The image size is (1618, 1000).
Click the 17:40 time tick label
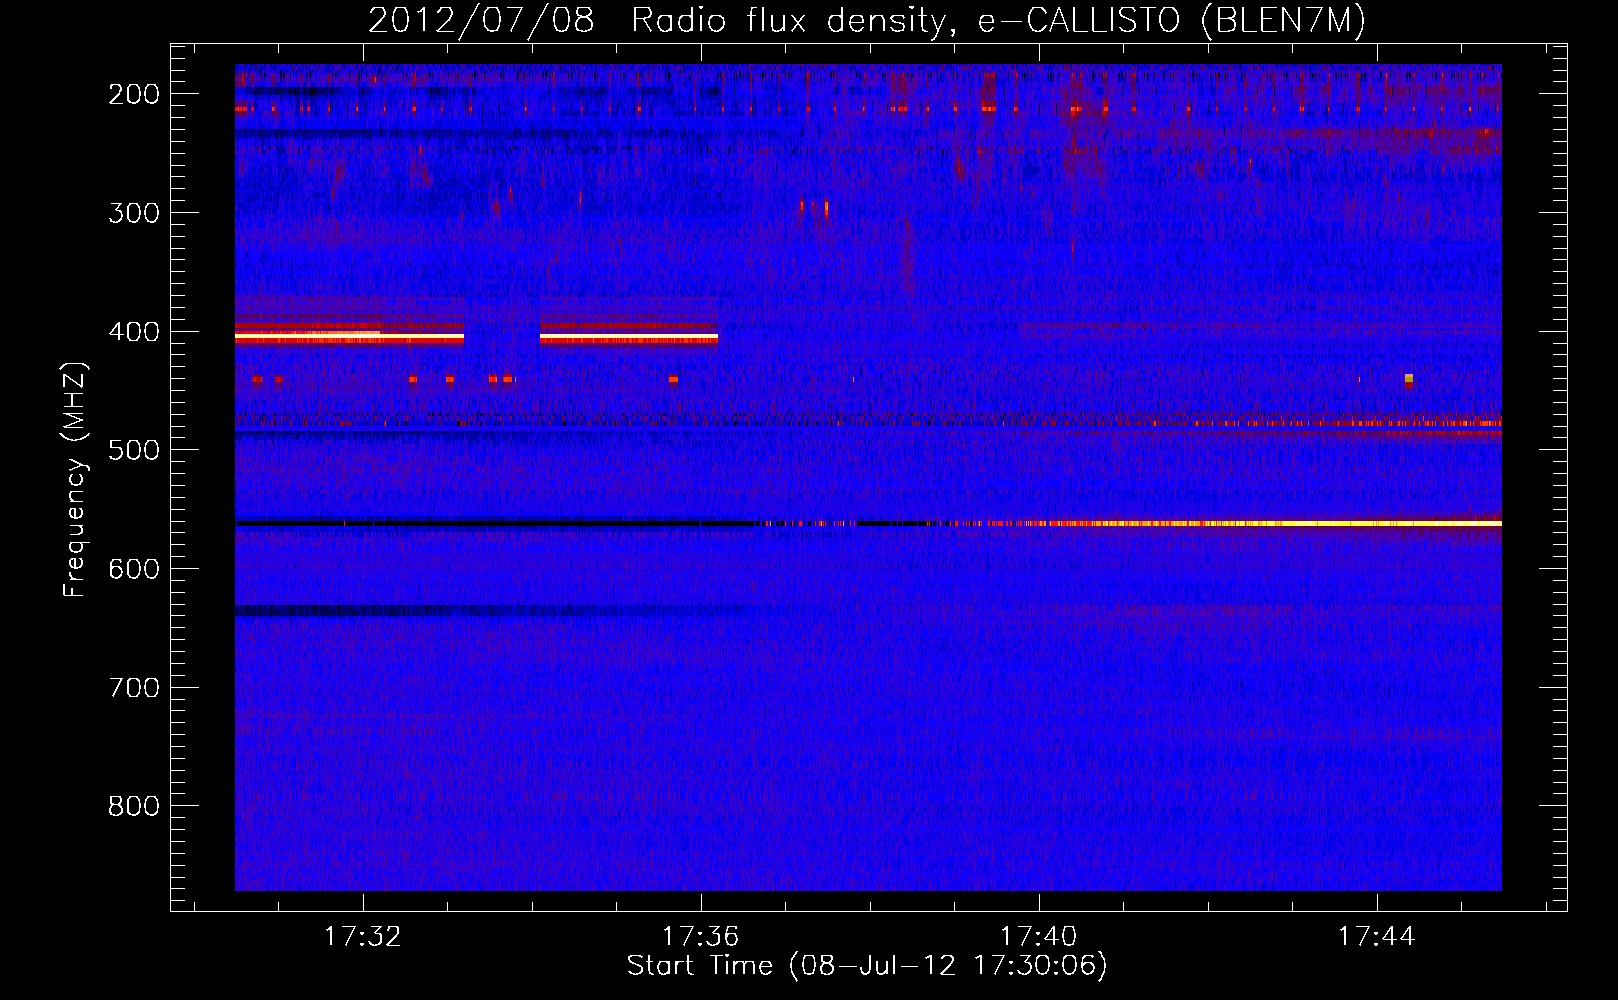1039,936
